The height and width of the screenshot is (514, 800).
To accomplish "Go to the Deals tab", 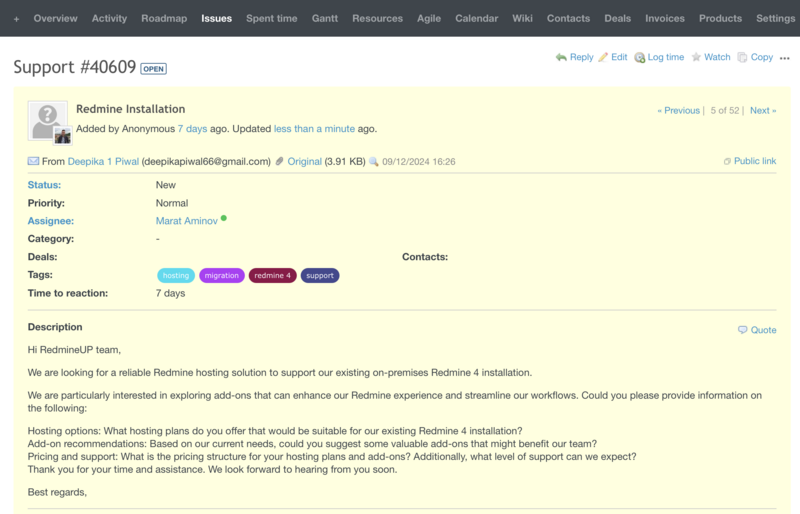I will tap(617, 18).
